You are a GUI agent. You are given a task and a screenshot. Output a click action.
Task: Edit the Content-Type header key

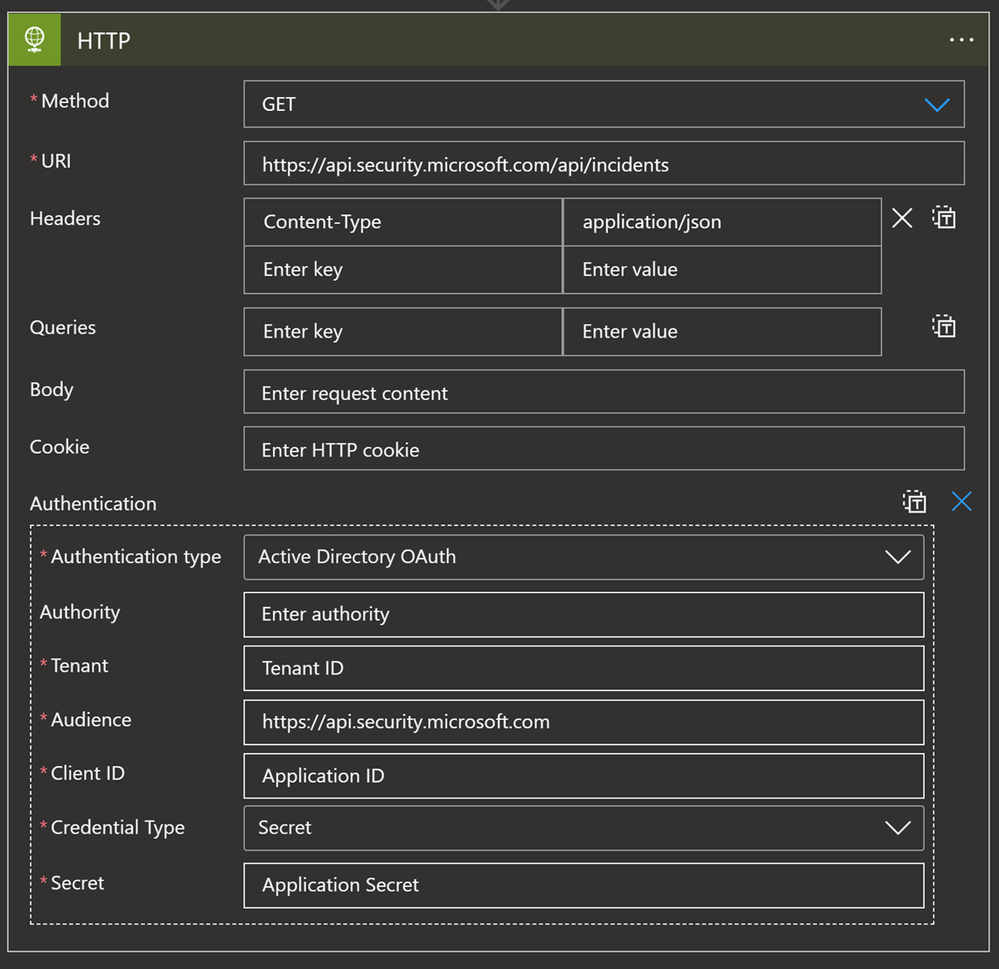point(402,222)
